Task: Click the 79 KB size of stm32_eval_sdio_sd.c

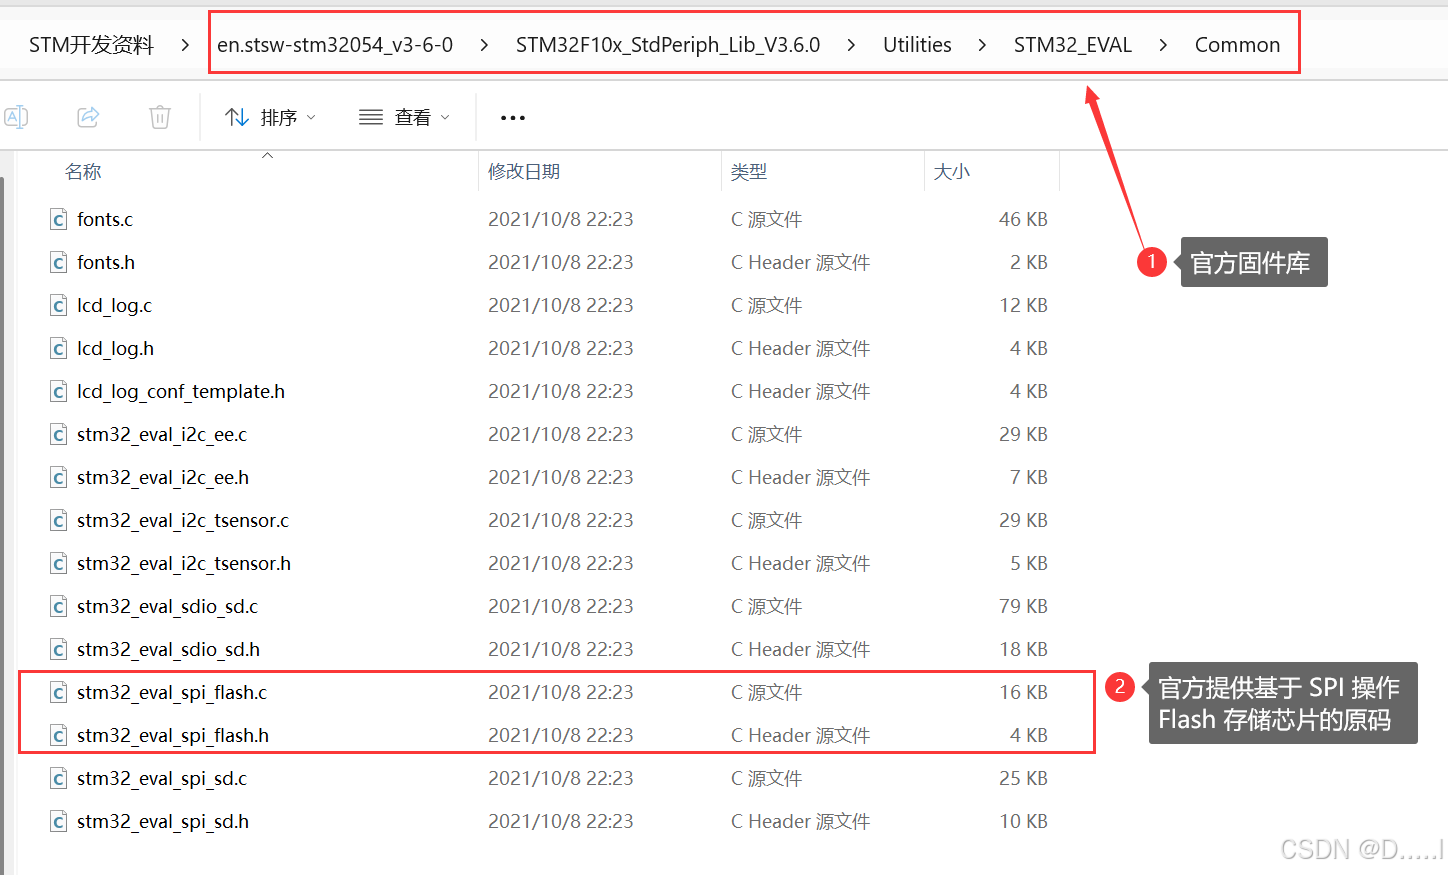Action: pyautogui.click(x=1023, y=606)
